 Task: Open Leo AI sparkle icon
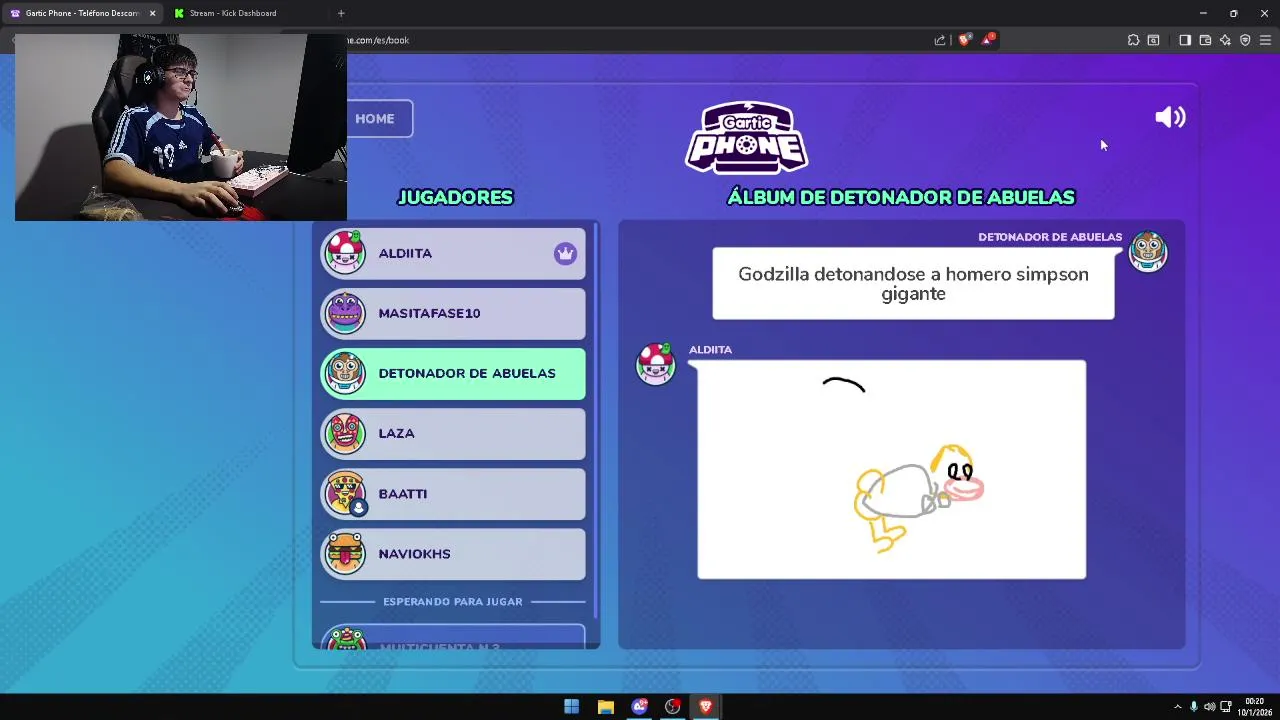1225,40
